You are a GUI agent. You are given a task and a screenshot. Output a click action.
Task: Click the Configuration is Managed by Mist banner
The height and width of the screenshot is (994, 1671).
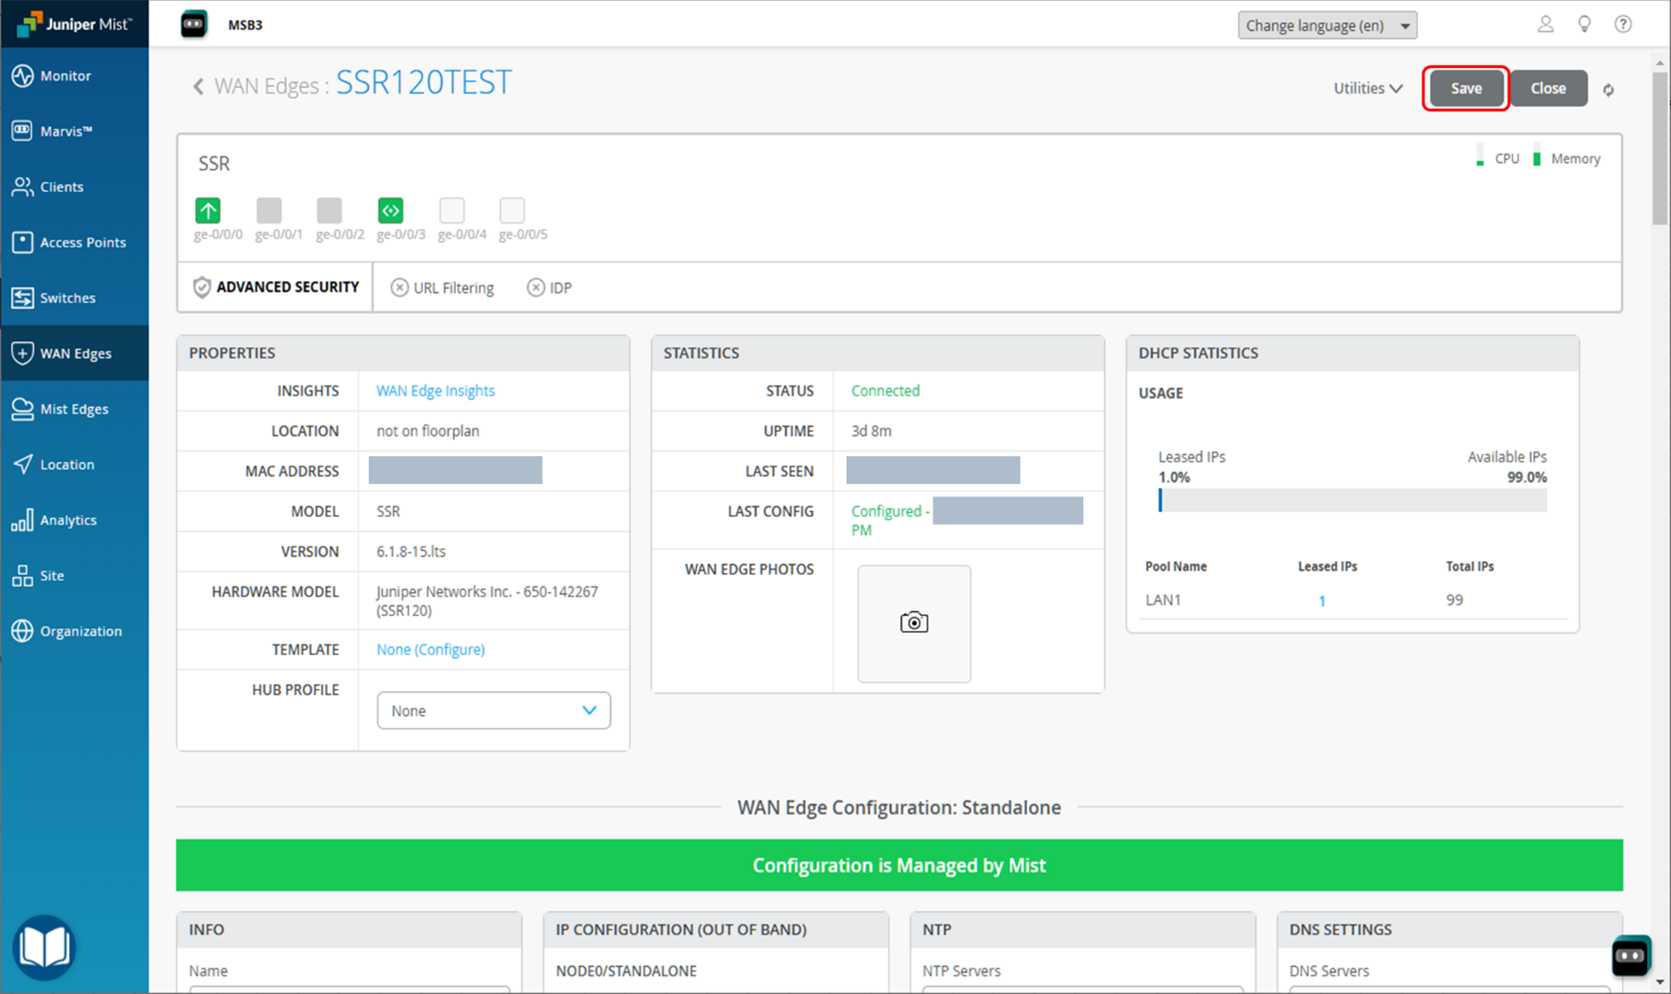click(899, 865)
